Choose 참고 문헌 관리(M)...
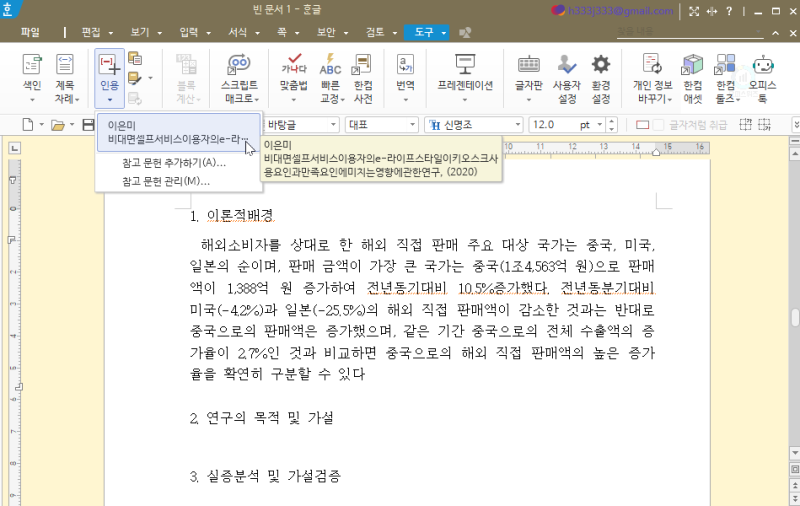 pos(166,182)
